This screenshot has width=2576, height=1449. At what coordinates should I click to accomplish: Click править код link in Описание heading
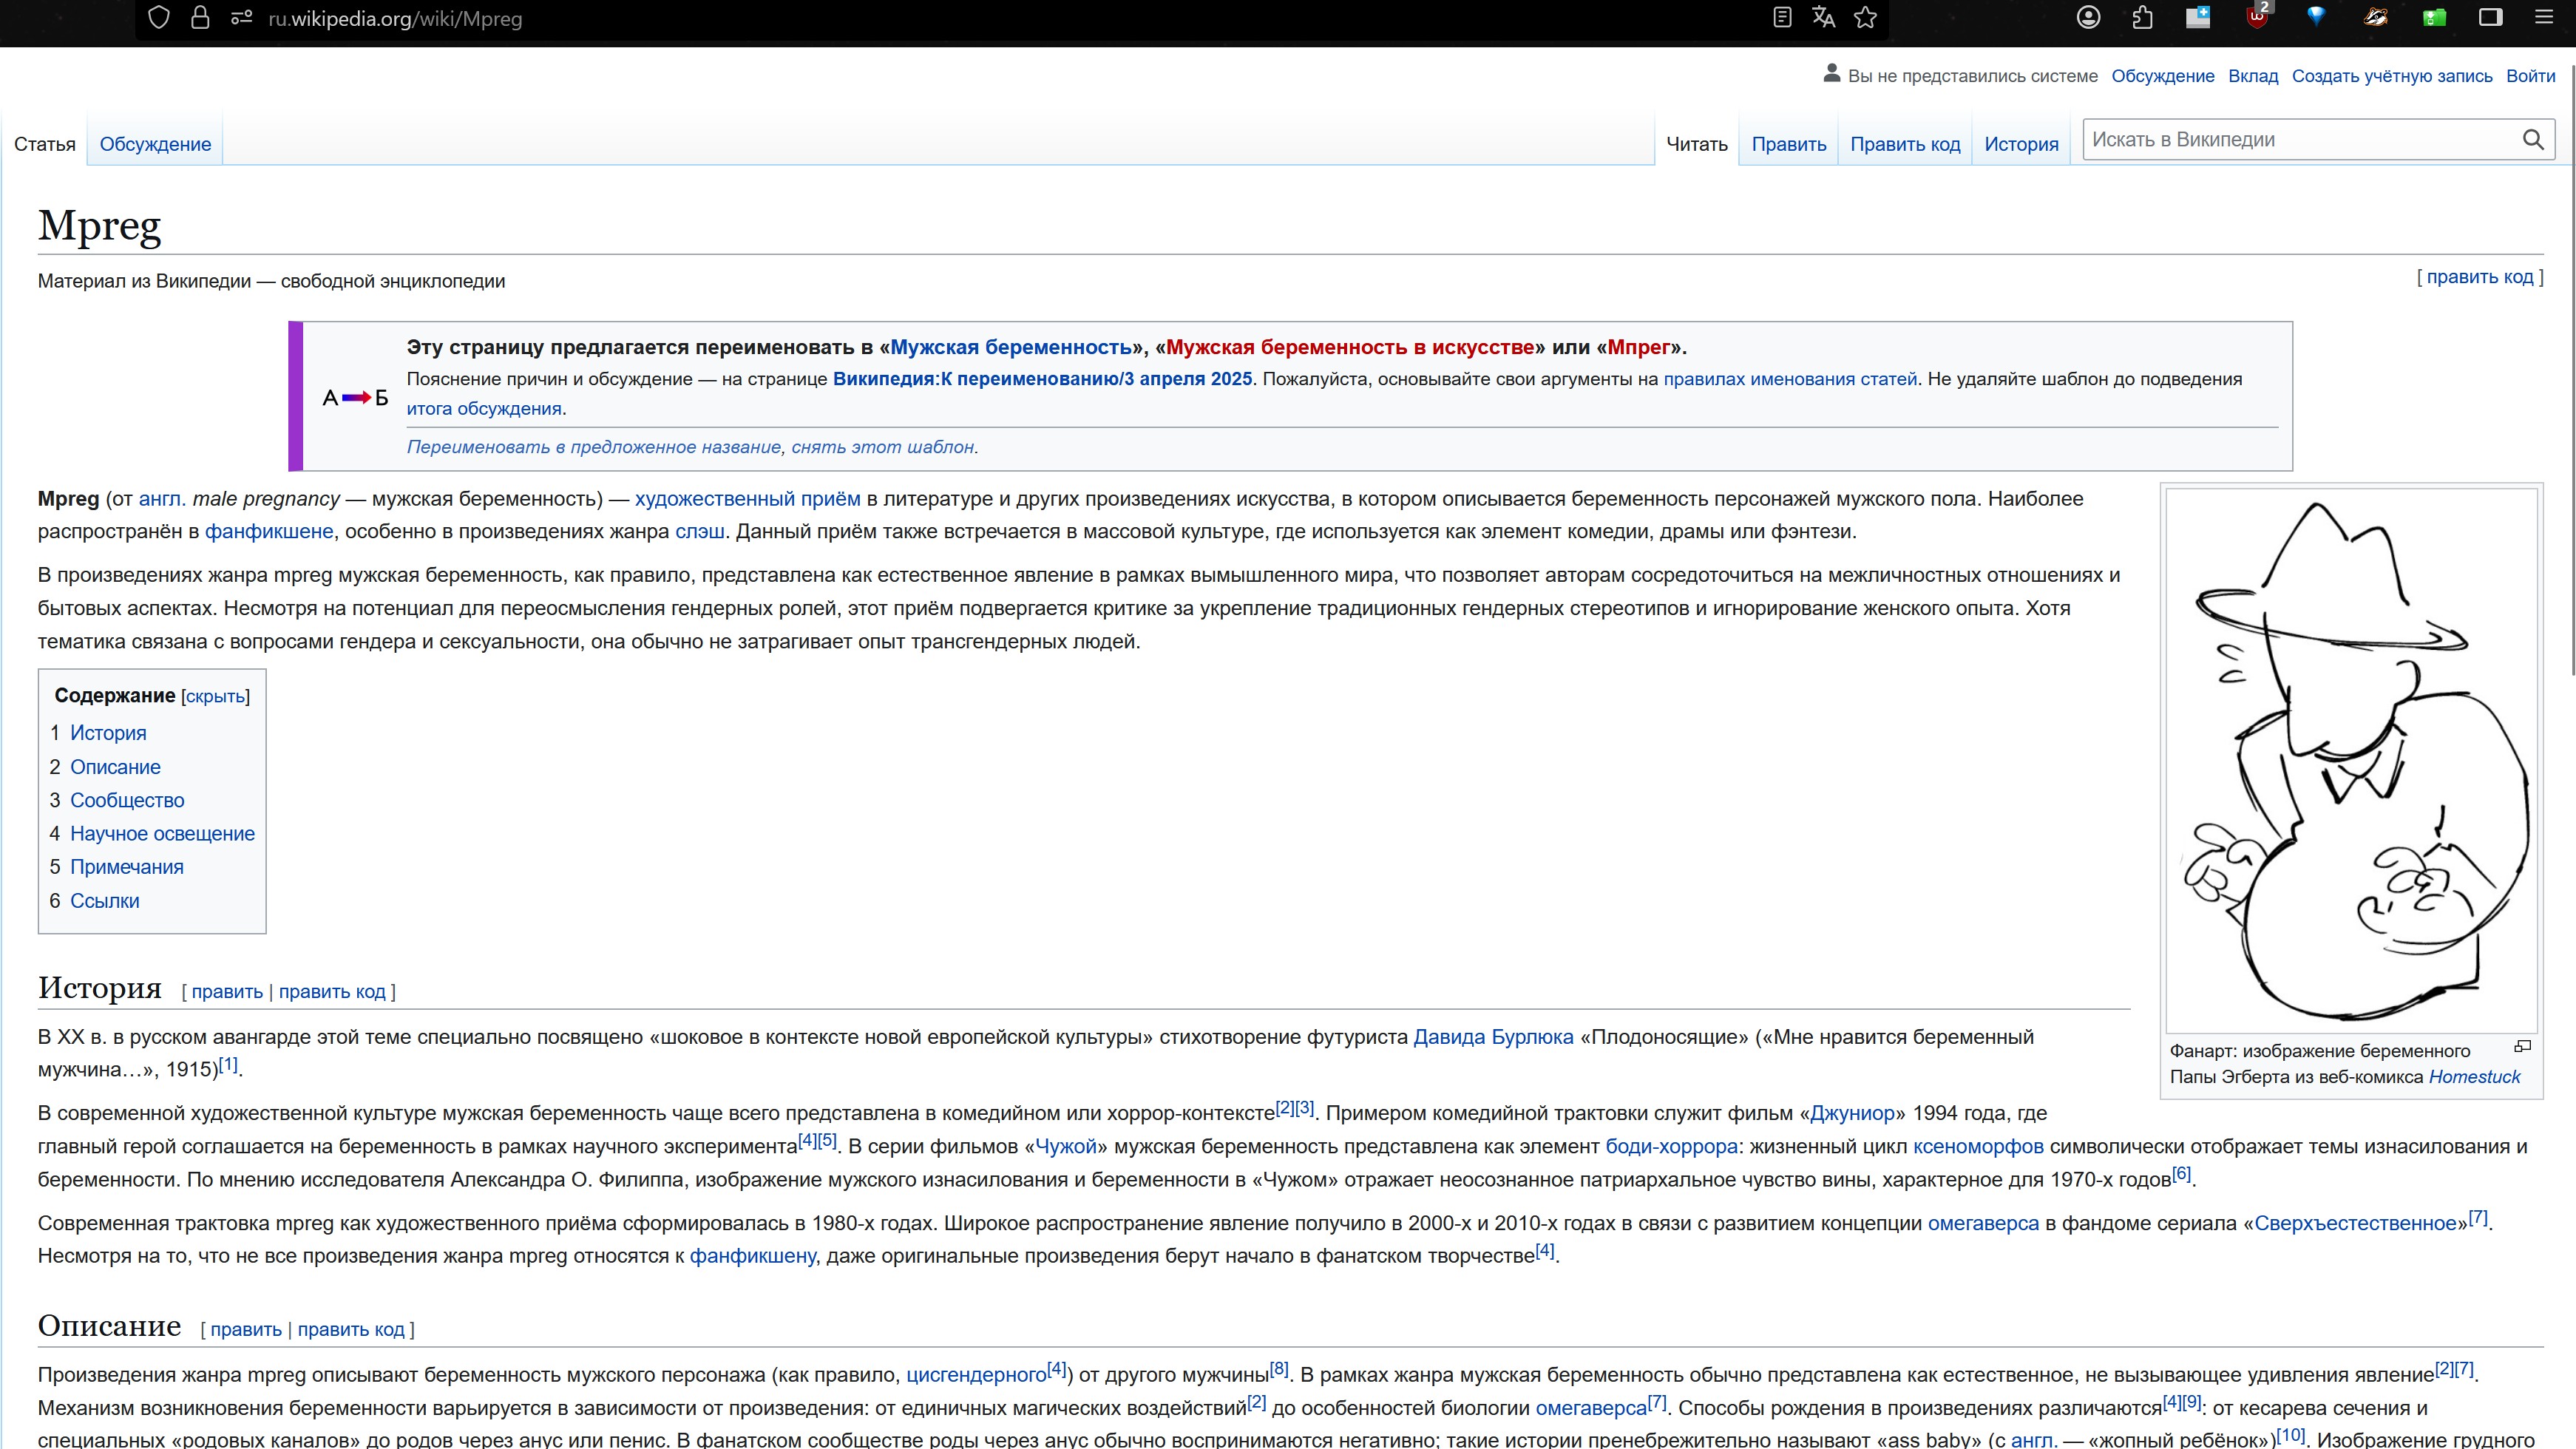coord(351,1330)
